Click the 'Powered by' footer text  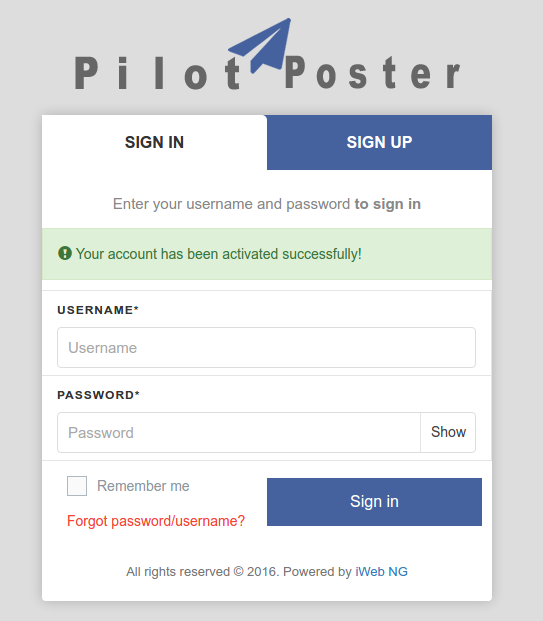pos(317,571)
